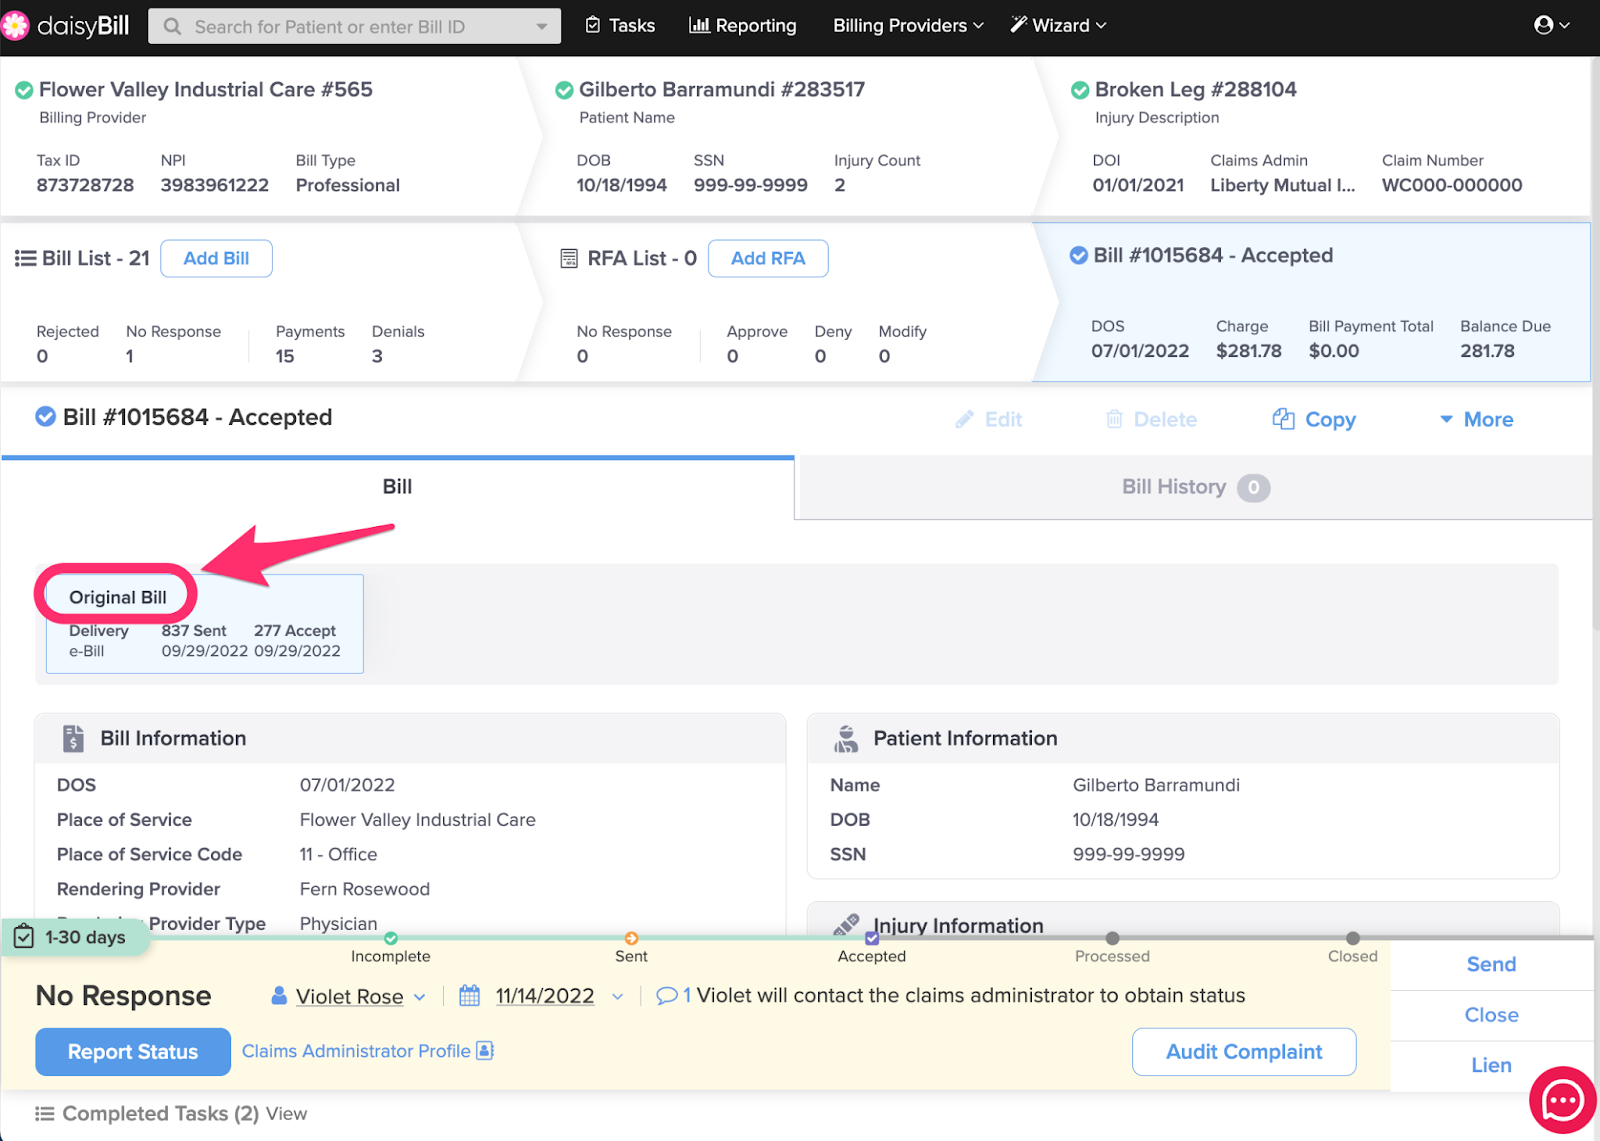Open the live chat bubble icon
The image size is (1600, 1141).
1562,1101
